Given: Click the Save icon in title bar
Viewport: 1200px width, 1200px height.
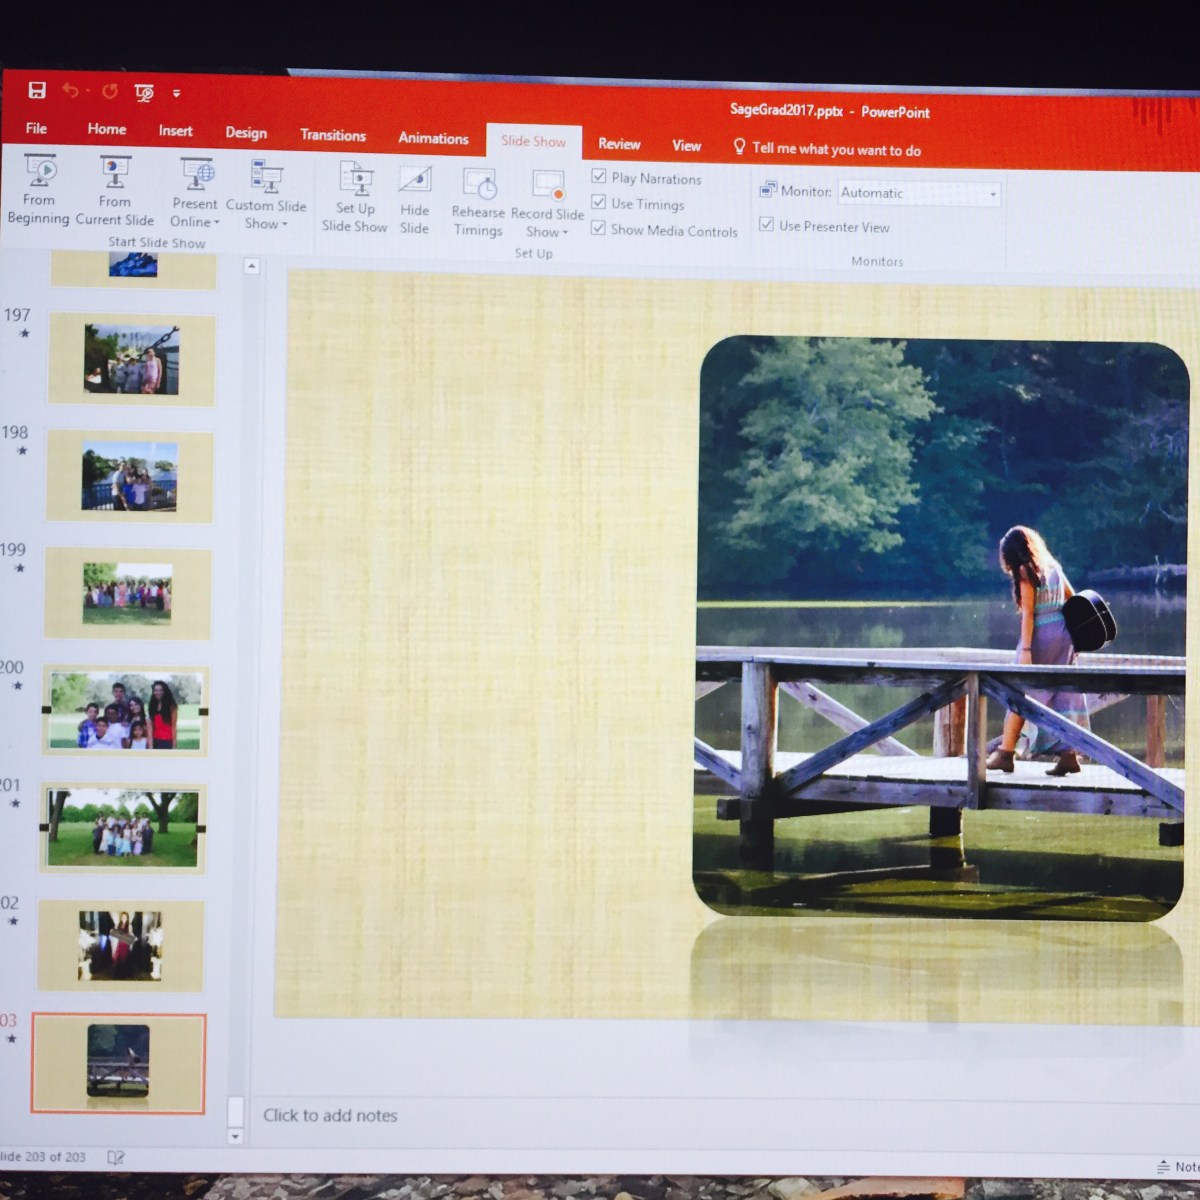Looking at the screenshot, I should (37, 91).
